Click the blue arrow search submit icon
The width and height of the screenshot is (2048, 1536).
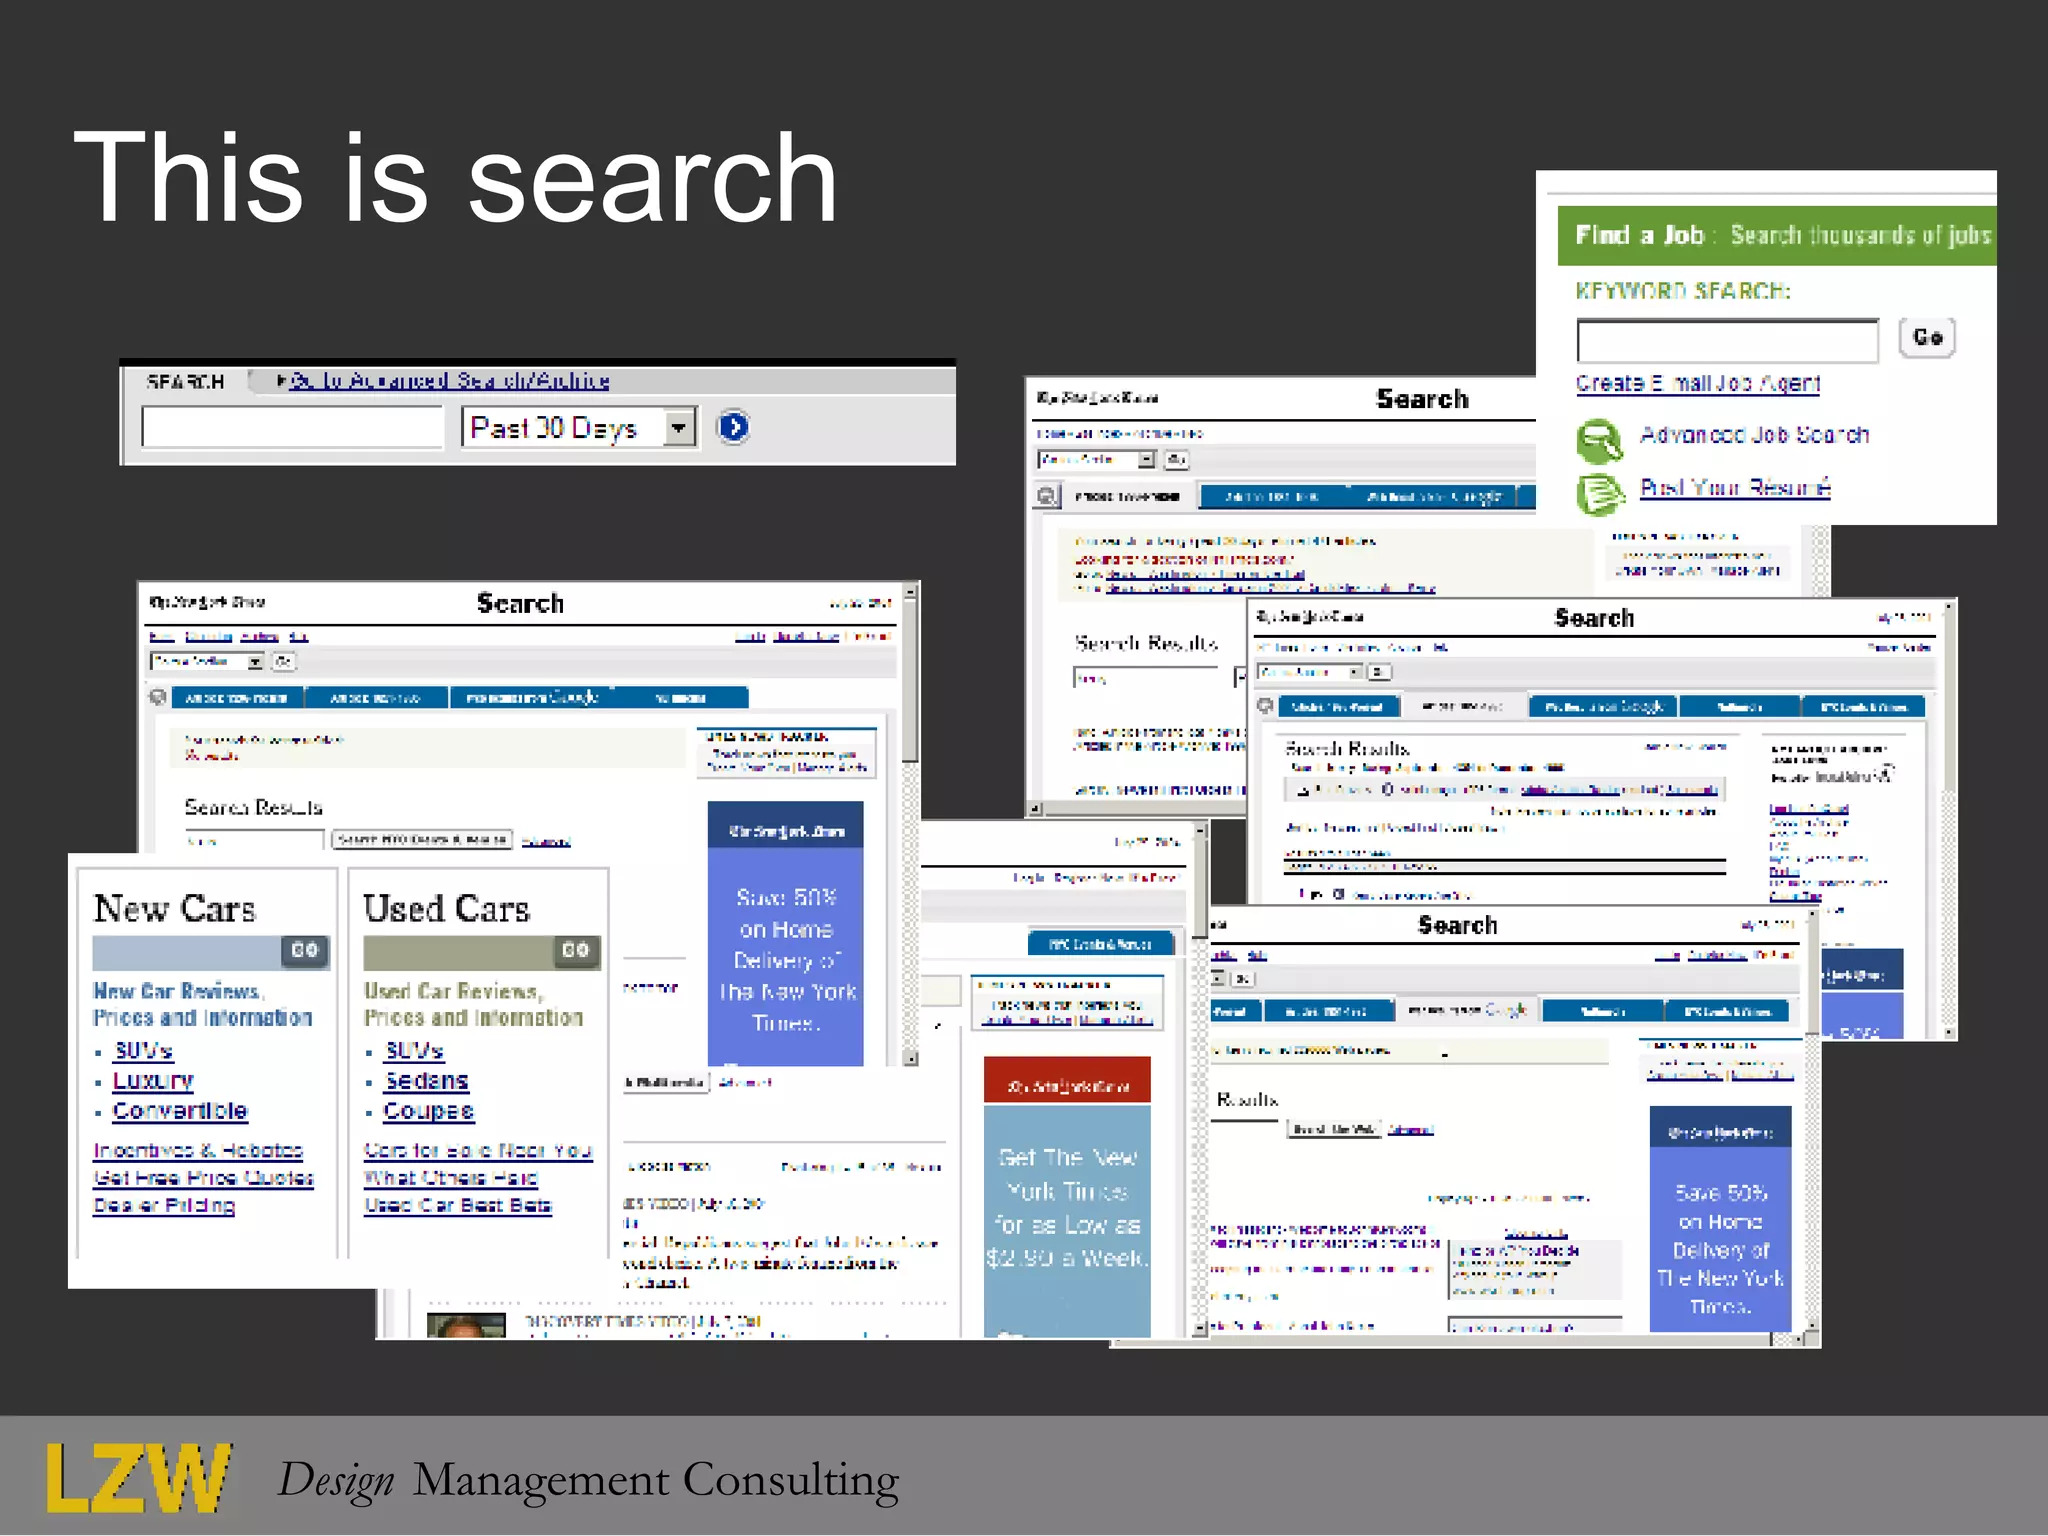coord(733,428)
